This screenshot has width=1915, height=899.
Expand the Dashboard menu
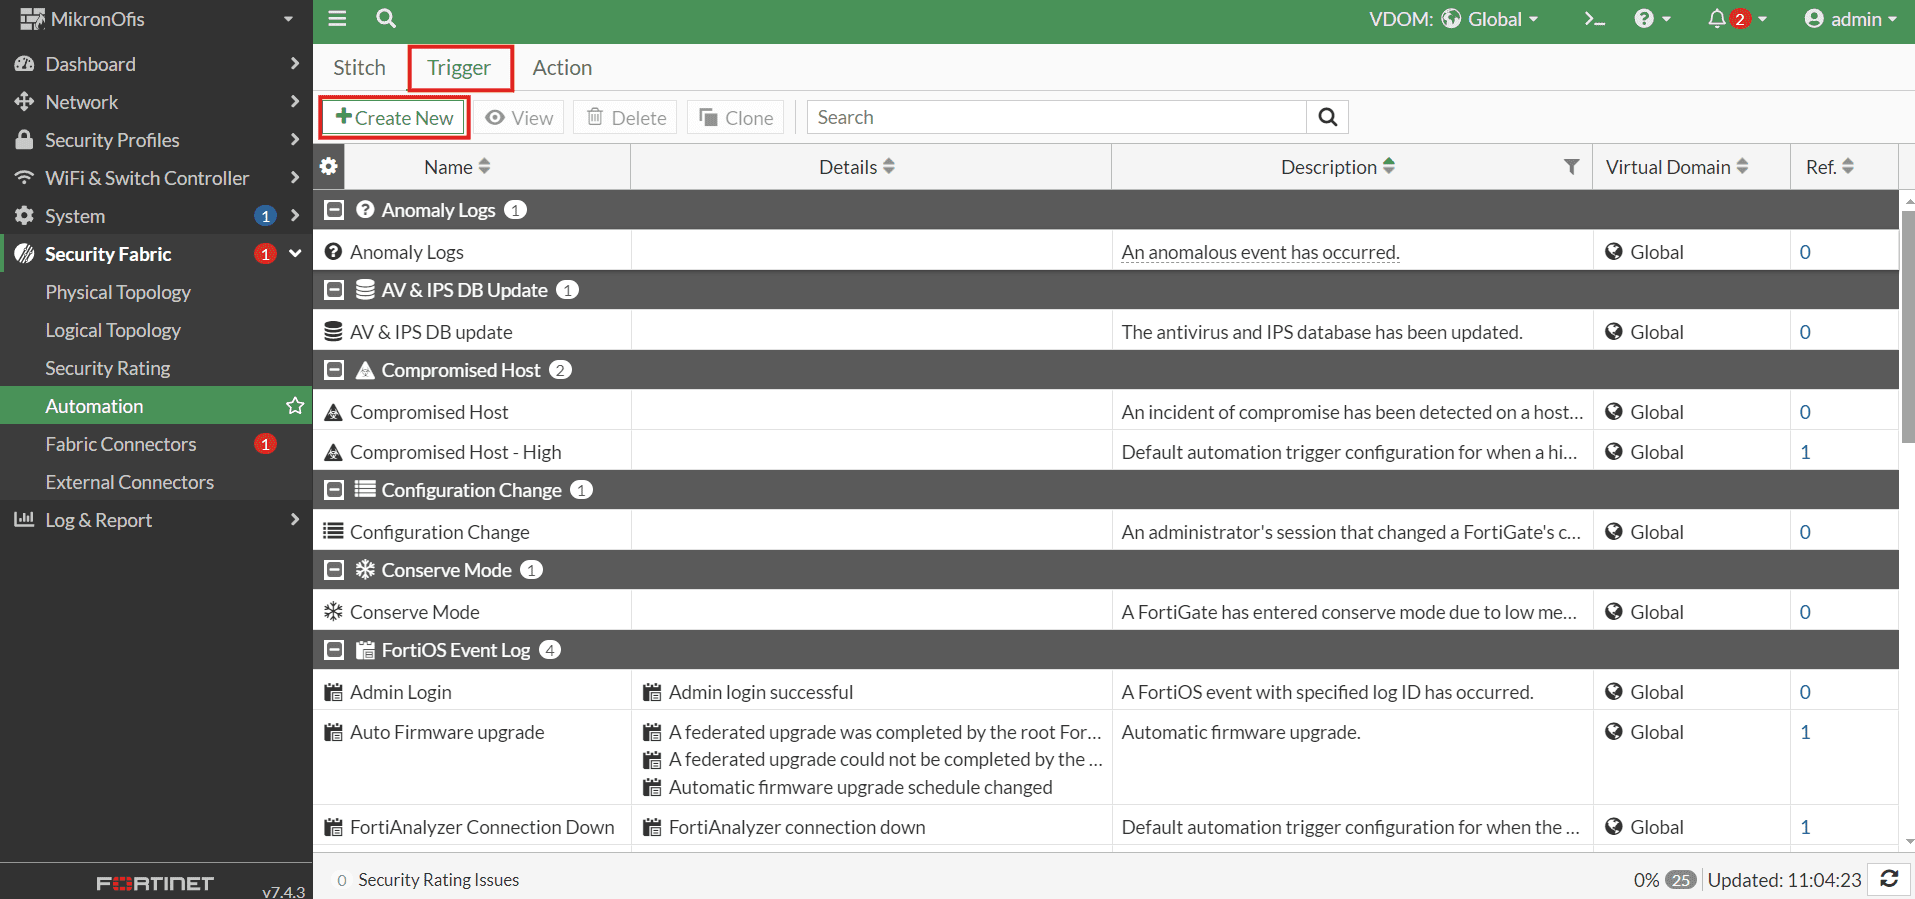point(294,64)
